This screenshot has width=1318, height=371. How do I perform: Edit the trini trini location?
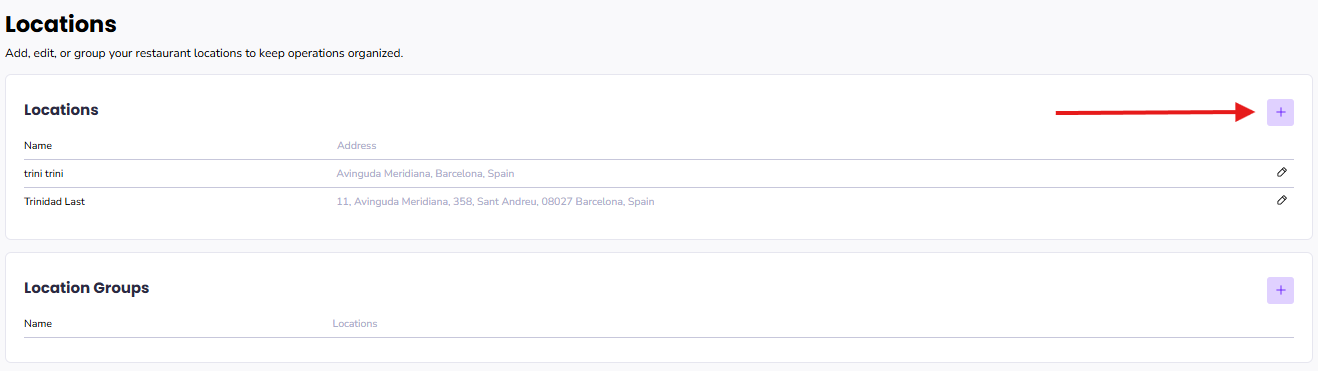coord(1282,172)
